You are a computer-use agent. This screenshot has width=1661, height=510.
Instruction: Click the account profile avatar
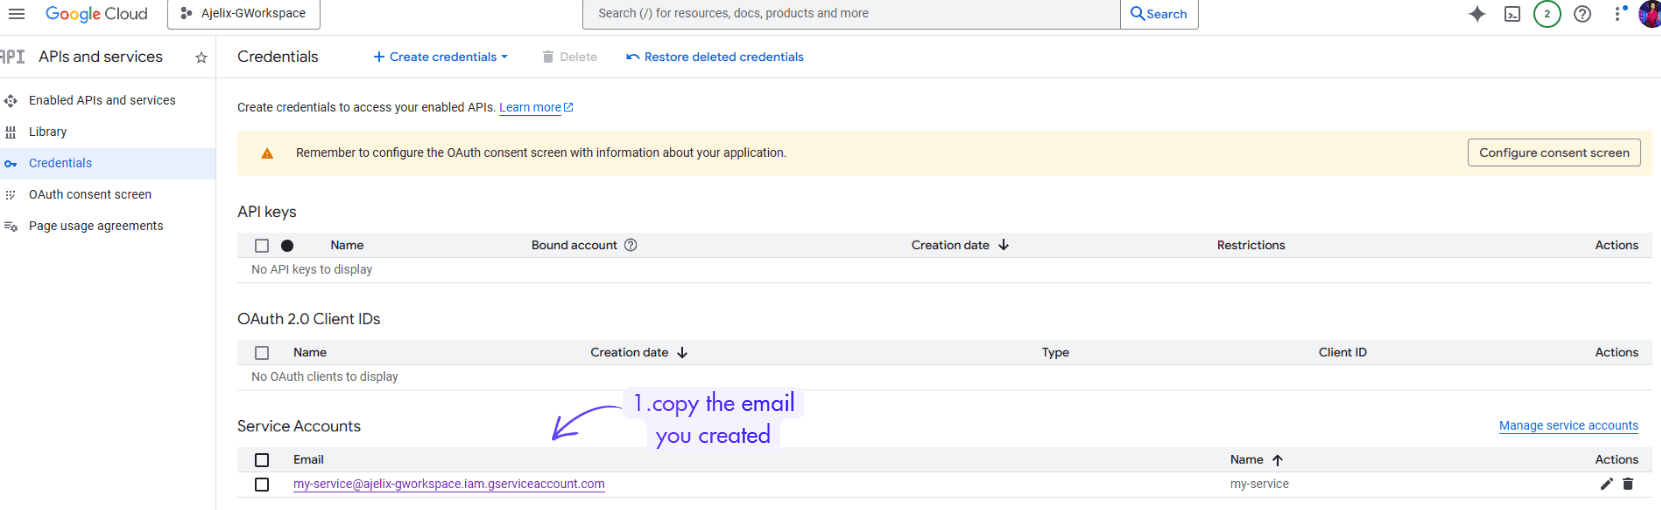click(1650, 14)
